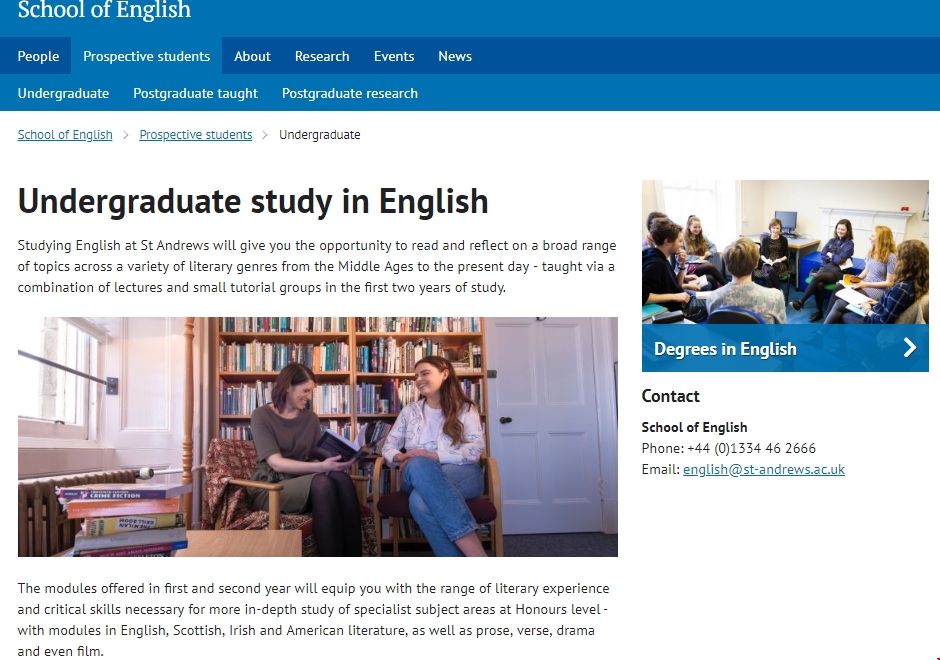Select the Undergraduate sub-navigation tab
The image size is (940, 660).
tap(63, 93)
